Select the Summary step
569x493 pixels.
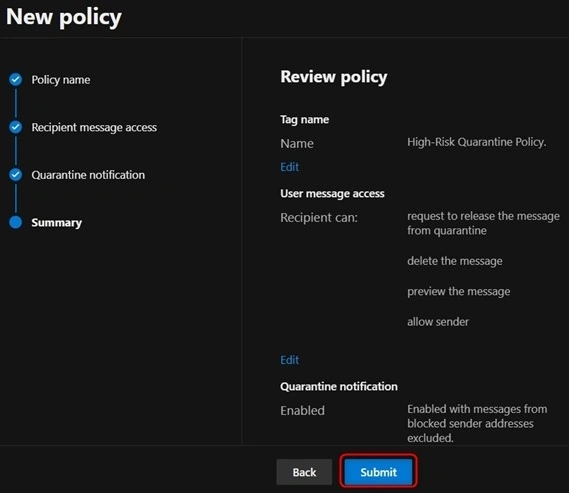pos(57,222)
